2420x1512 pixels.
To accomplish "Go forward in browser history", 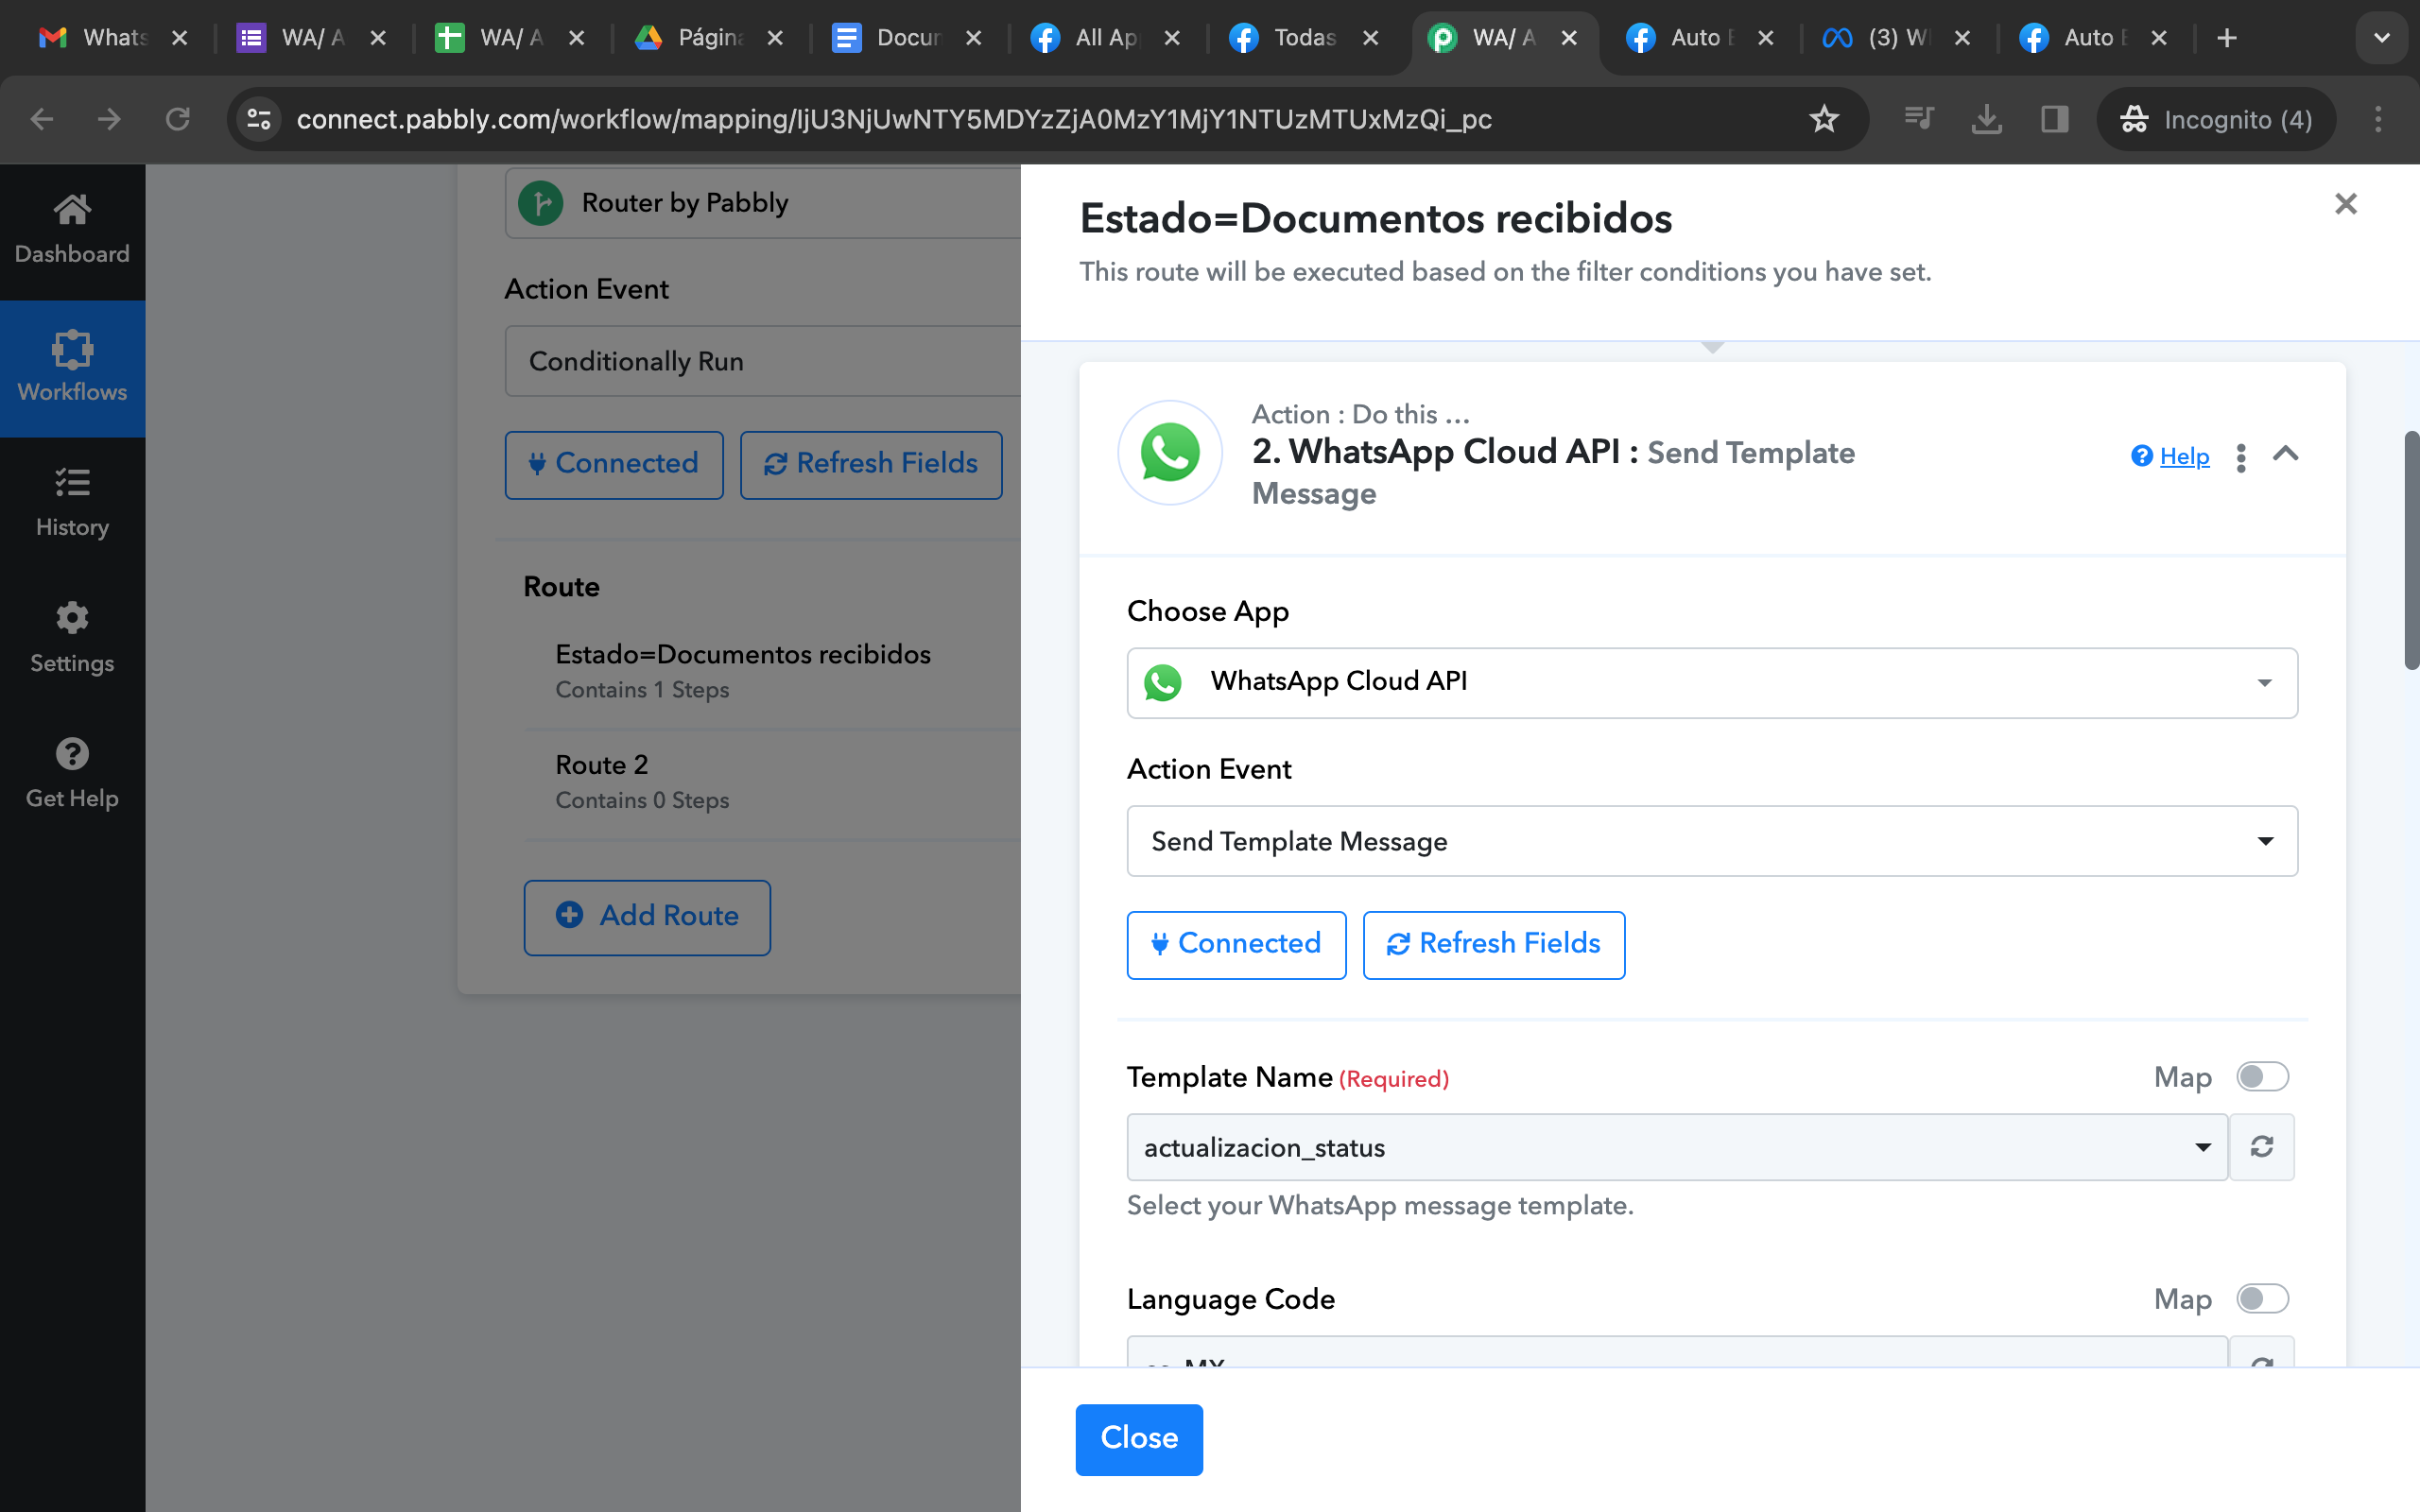I will click(110, 119).
